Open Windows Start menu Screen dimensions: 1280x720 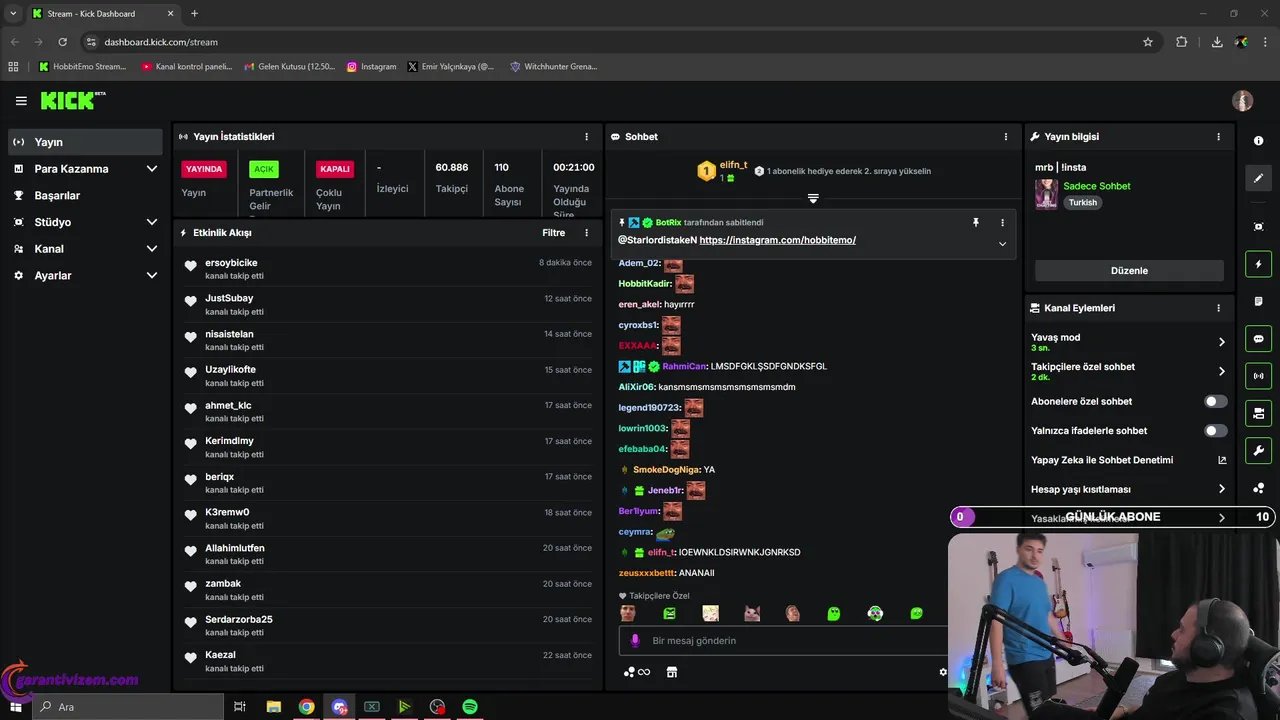pos(15,707)
